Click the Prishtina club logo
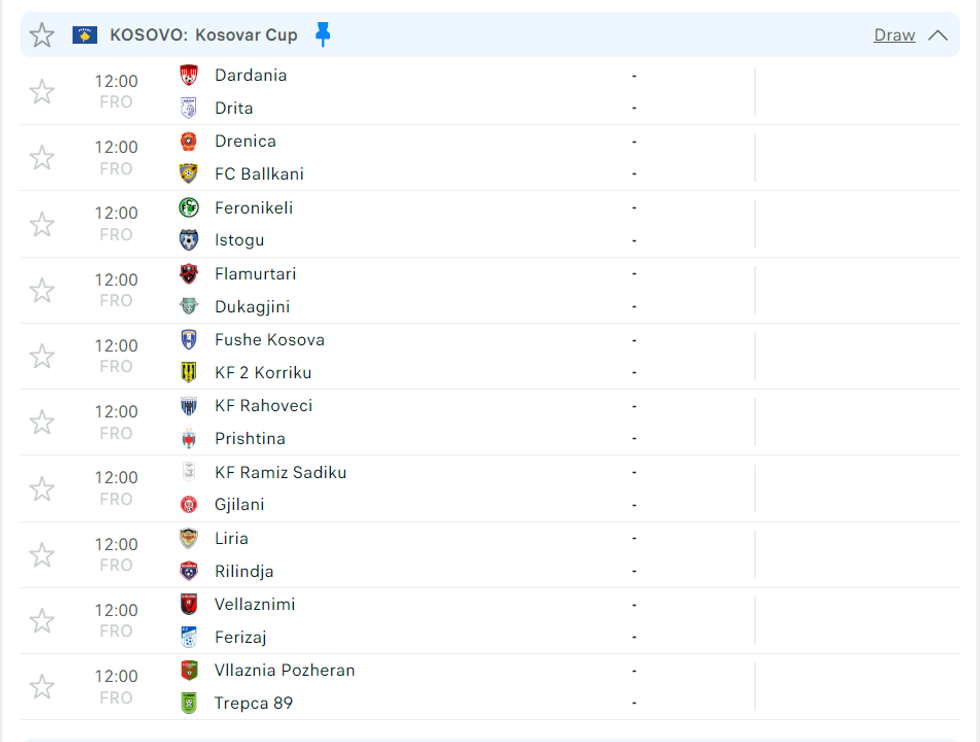Image resolution: width=980 pixels, height=742 pixels. click(188, 439)
